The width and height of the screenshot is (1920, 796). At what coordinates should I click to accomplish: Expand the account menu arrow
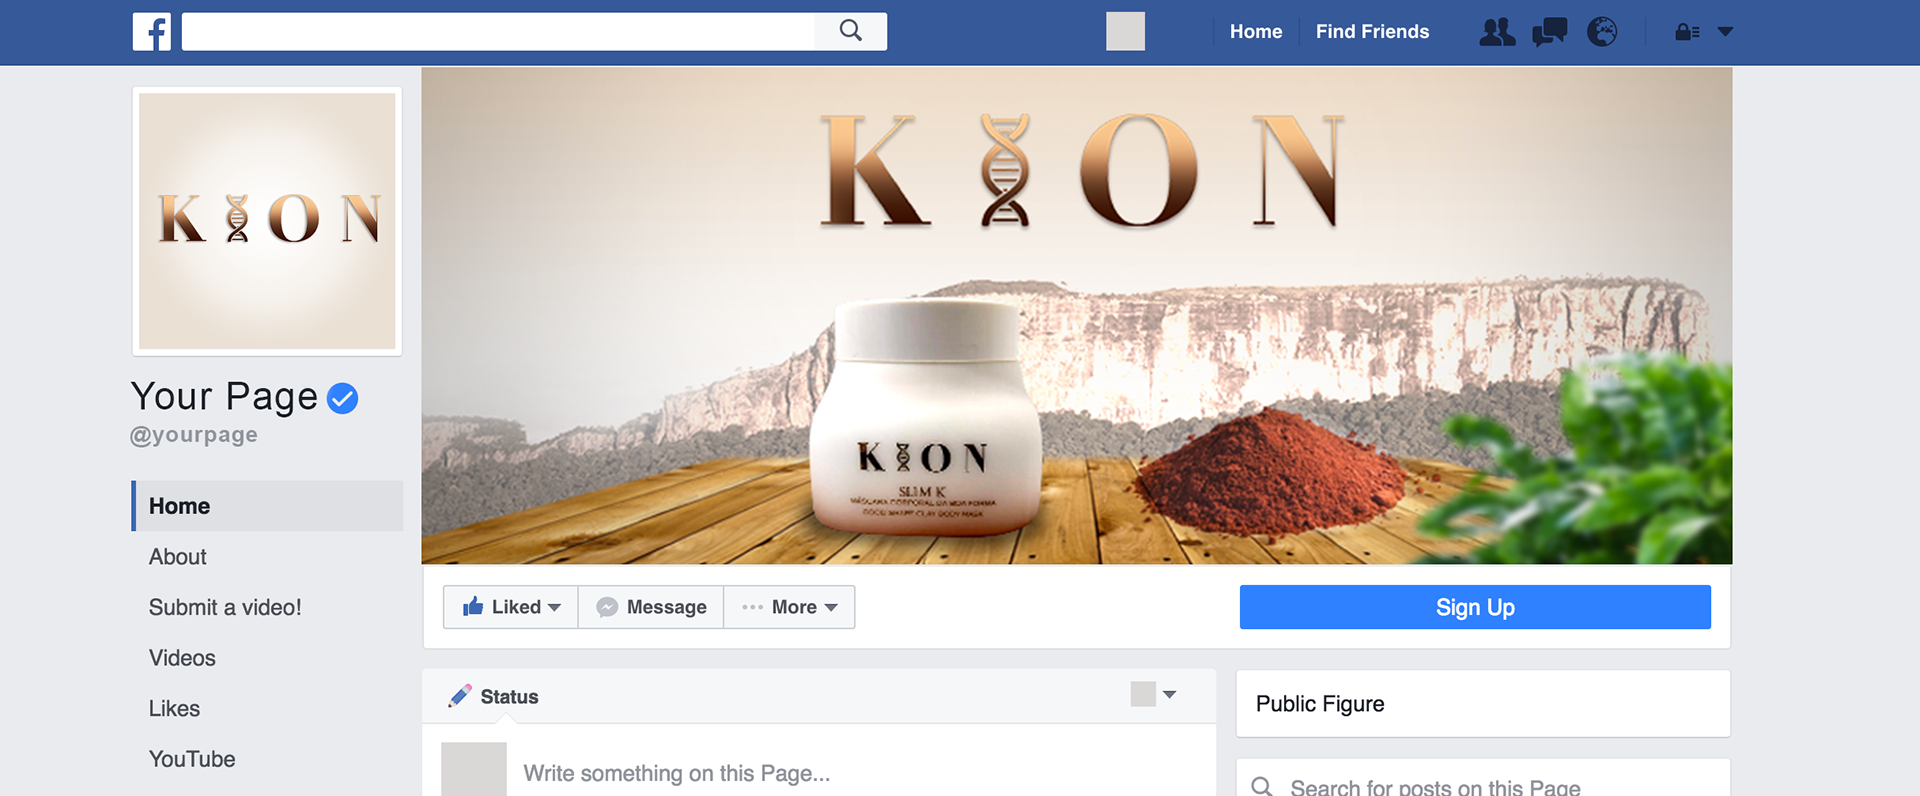click(x=1725, y=32)
